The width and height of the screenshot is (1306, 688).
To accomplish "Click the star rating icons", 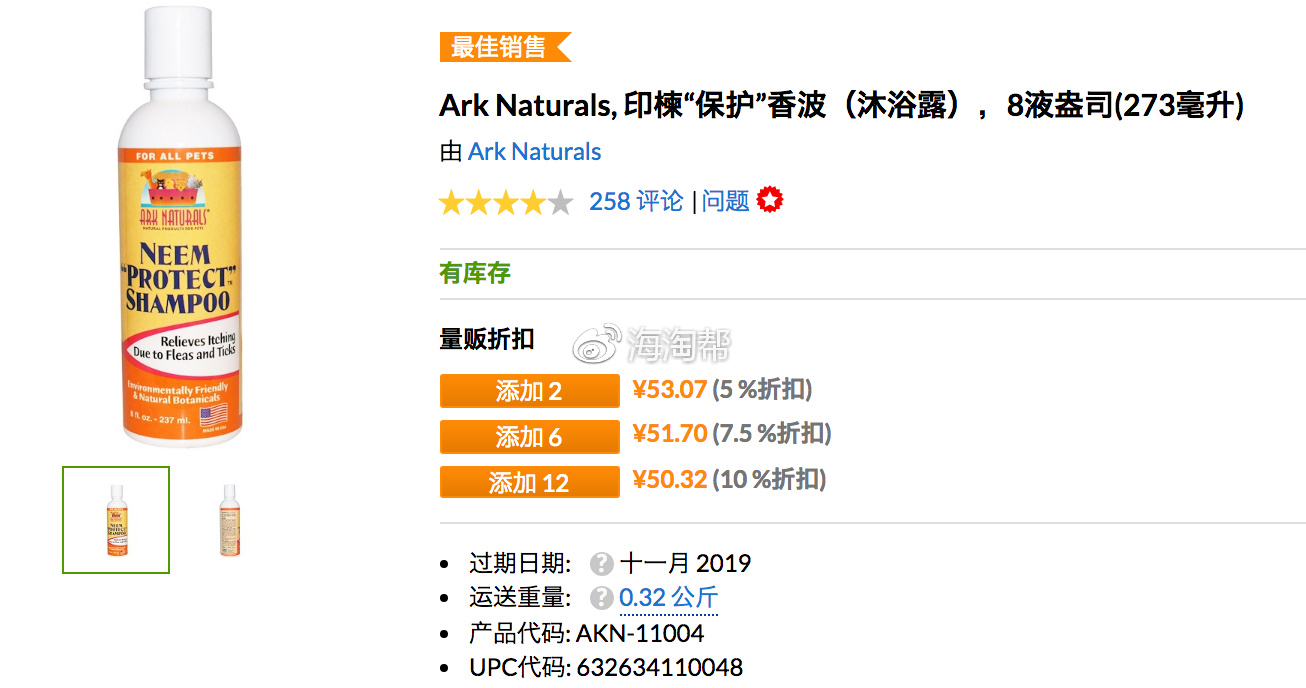I will pyautogui.click(x=506, y=202).
